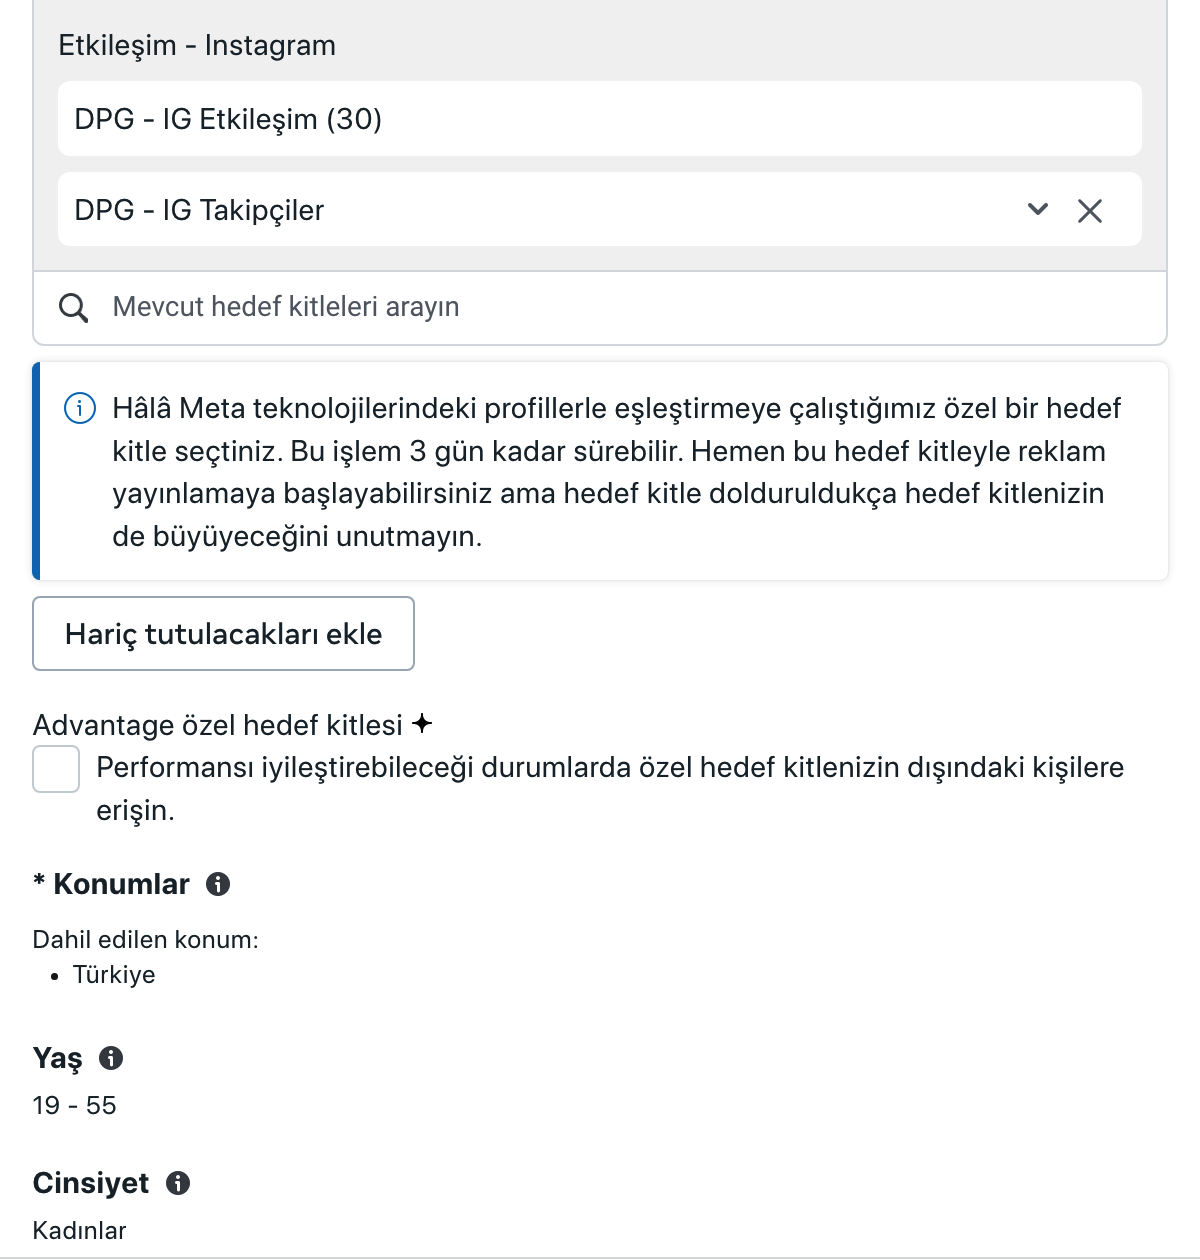Click the search magnifier icon
This screenshot has height=1260, width=1200.
tap(73, 307)
